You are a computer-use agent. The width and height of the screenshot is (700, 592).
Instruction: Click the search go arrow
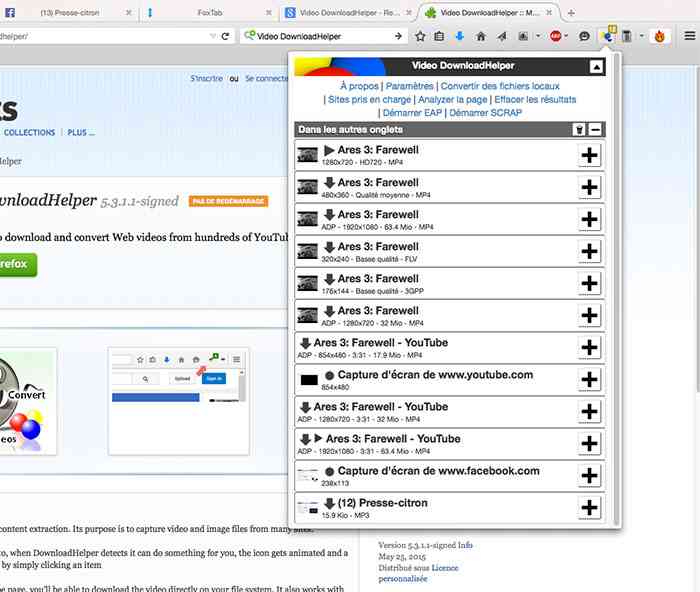click(398, 36)
